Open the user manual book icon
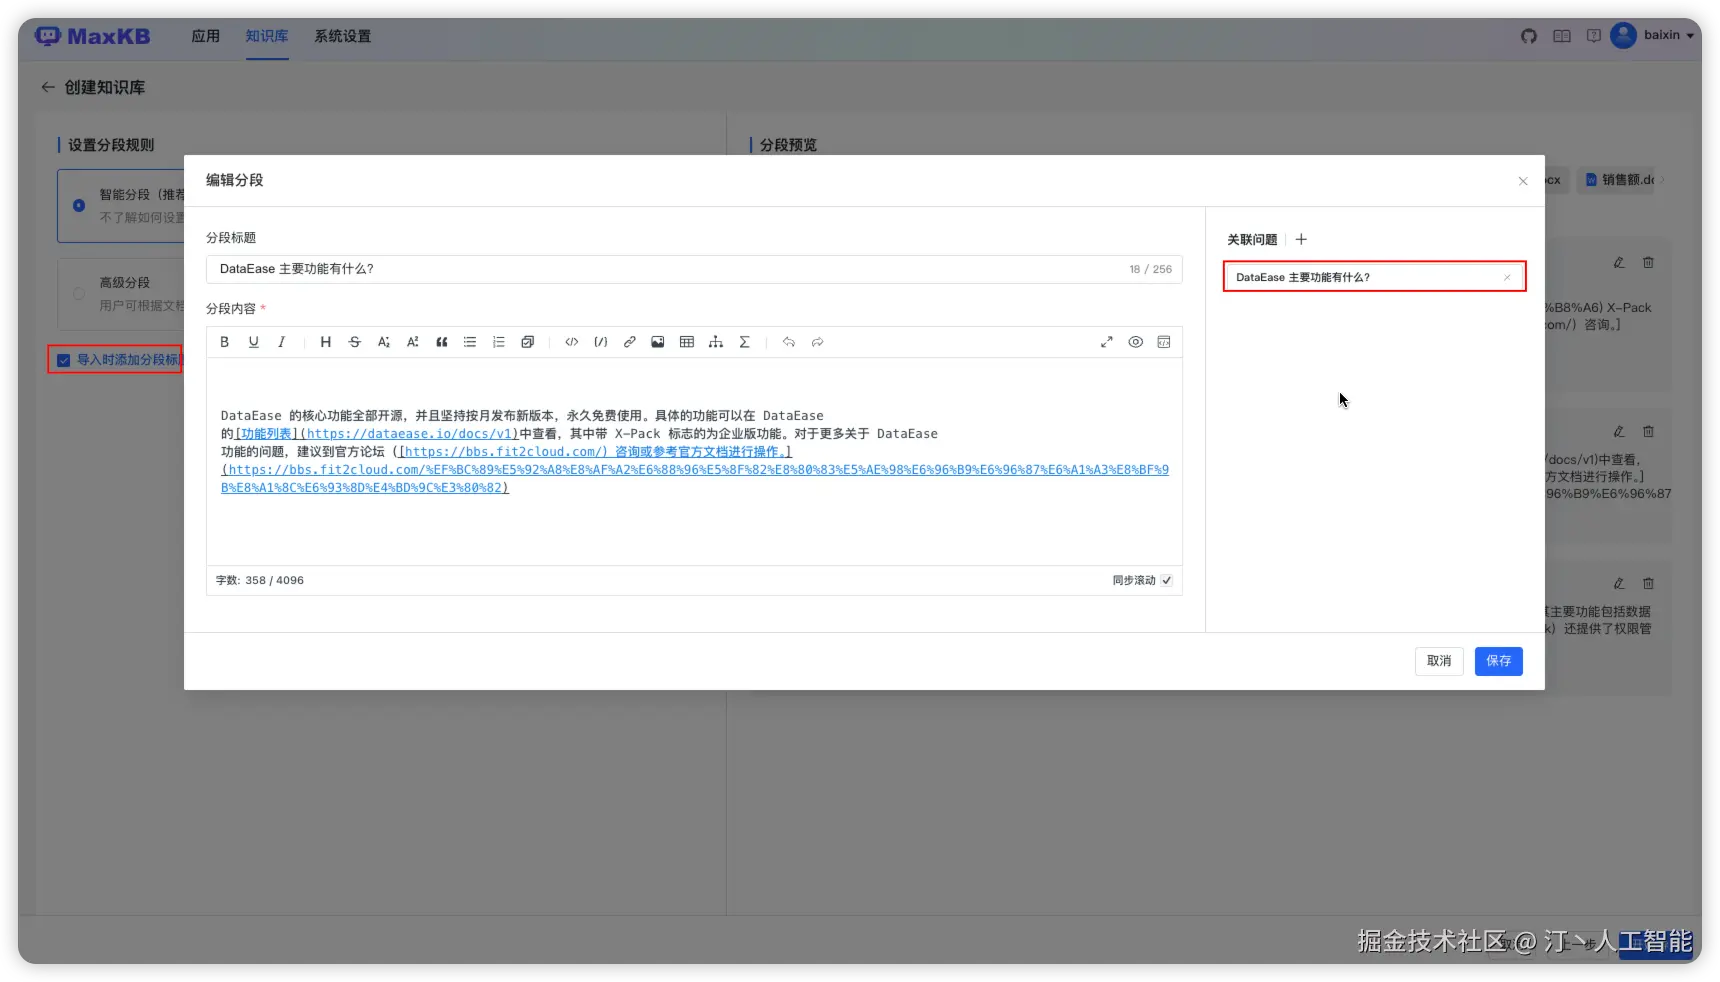1720x982 pixels. [1562, 36]
